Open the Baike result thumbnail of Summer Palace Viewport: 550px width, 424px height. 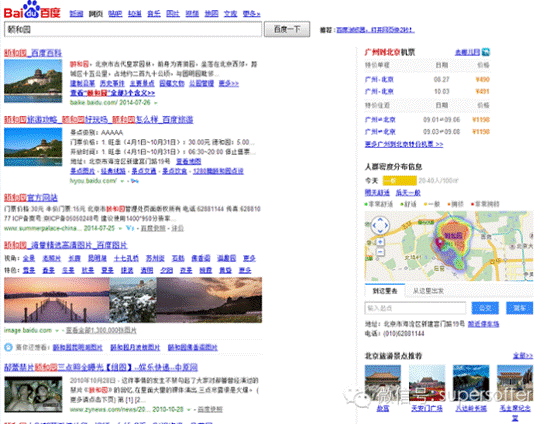click(x=33, y=81)
